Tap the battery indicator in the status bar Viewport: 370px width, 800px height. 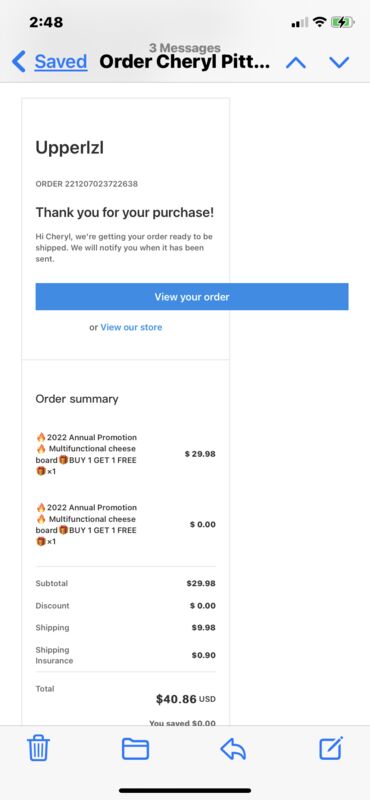(x=342, y=22)
